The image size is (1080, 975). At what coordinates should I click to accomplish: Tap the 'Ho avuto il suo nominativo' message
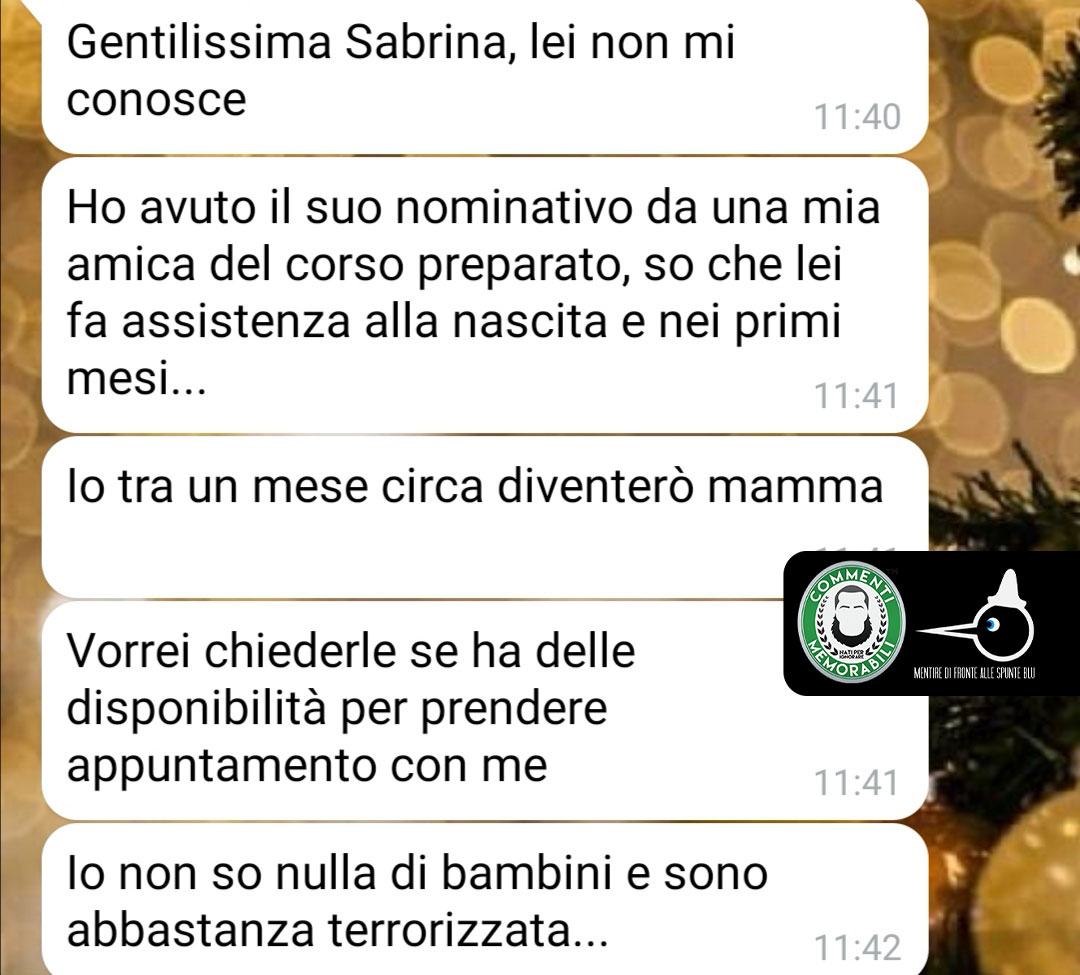(485, 295)
